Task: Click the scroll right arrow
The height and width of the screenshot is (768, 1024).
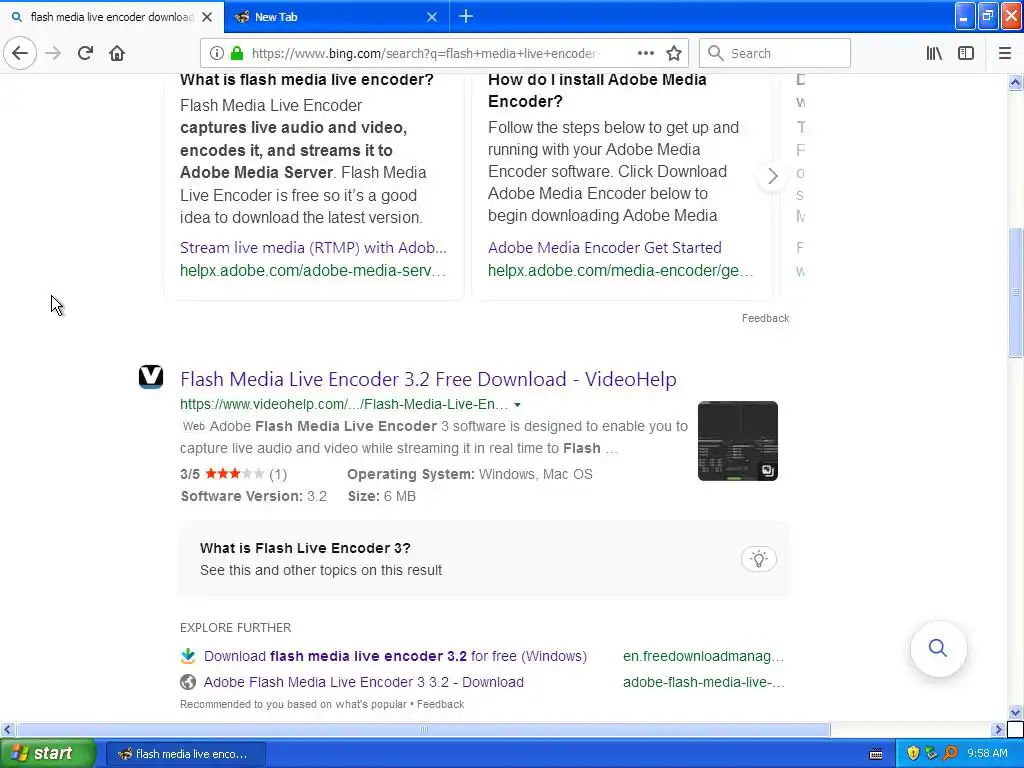Action: (x=998, y=729)
